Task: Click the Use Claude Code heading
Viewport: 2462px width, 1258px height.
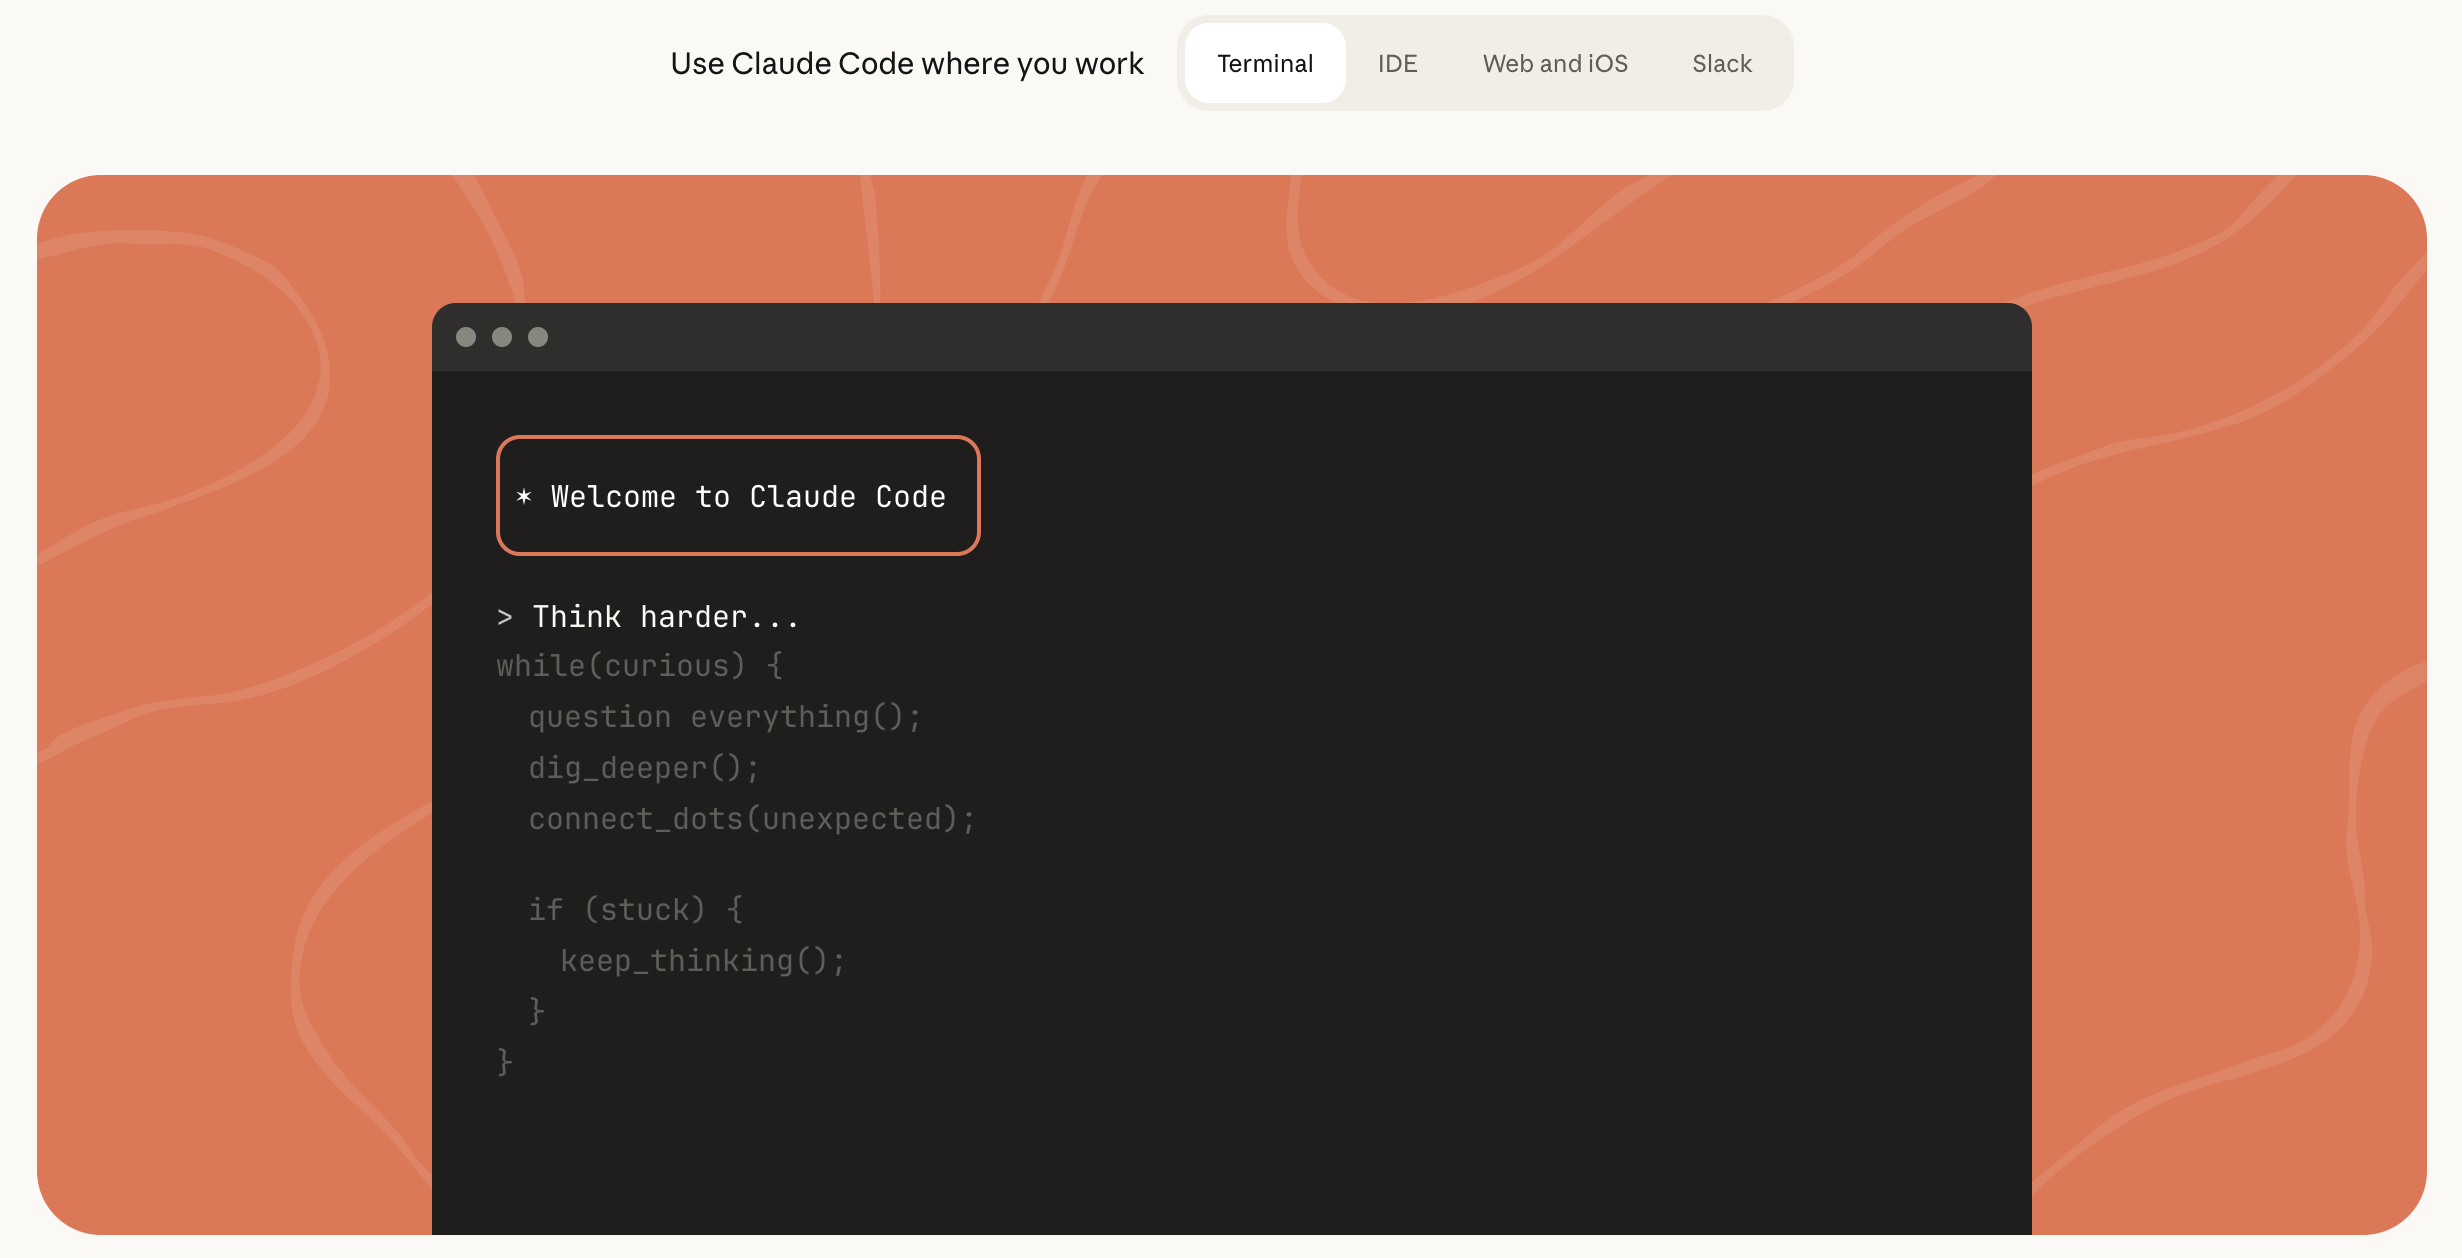Action: click(x=908, y=63)
